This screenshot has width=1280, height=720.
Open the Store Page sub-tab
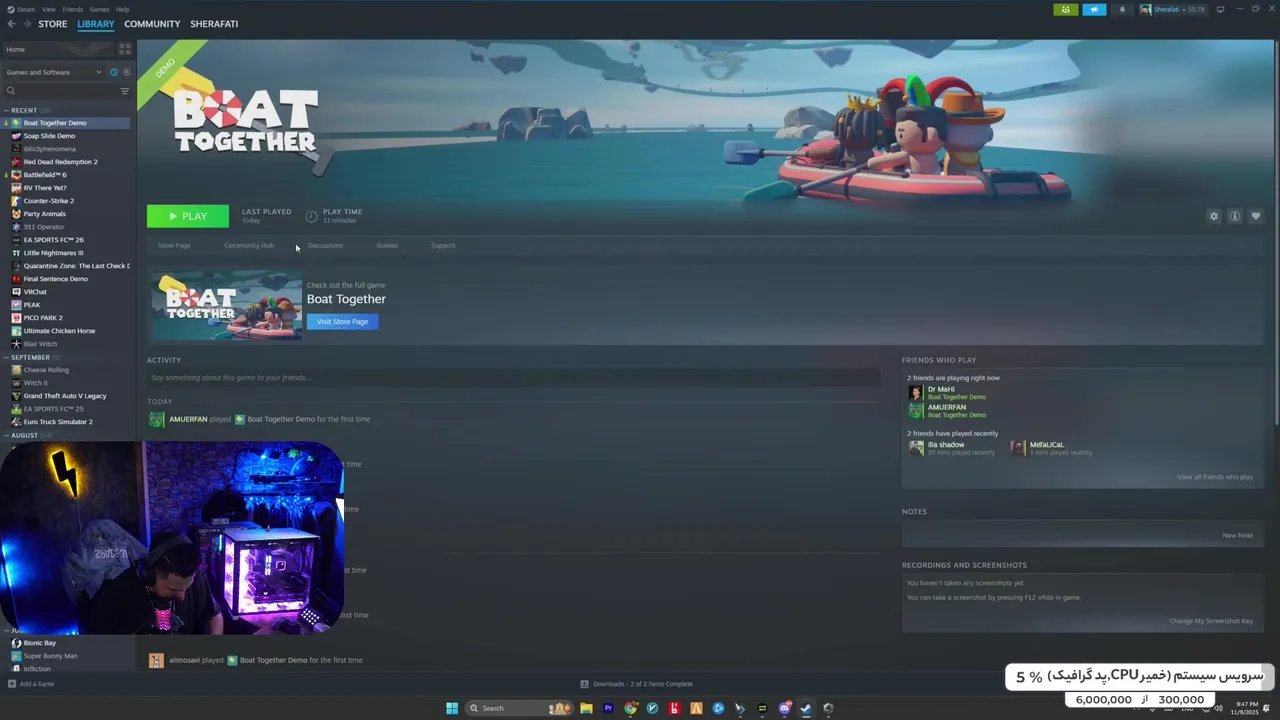coord(174,245)
